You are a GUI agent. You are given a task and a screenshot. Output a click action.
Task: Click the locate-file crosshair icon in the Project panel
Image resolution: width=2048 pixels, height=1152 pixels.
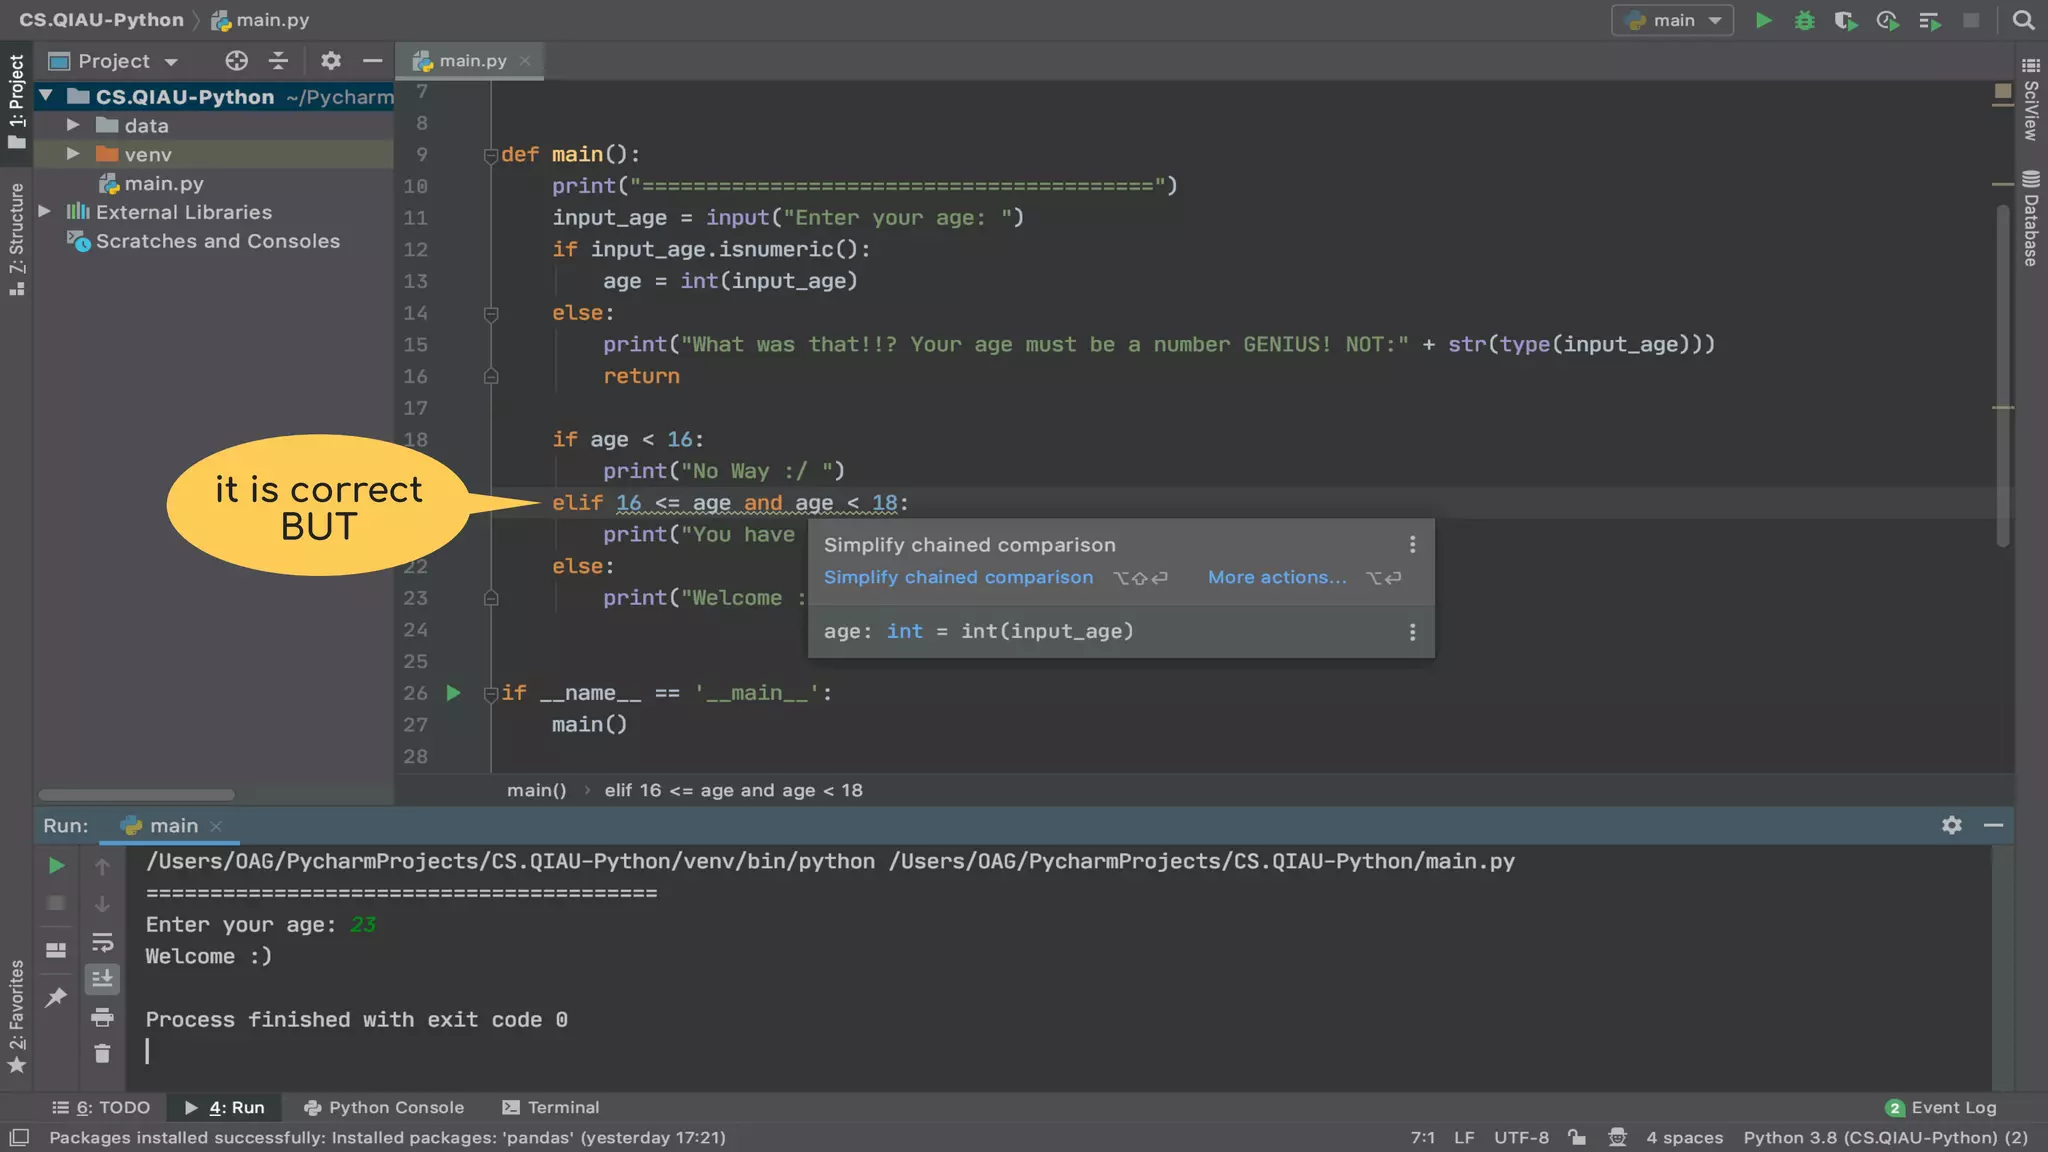(x=236, y=61)
